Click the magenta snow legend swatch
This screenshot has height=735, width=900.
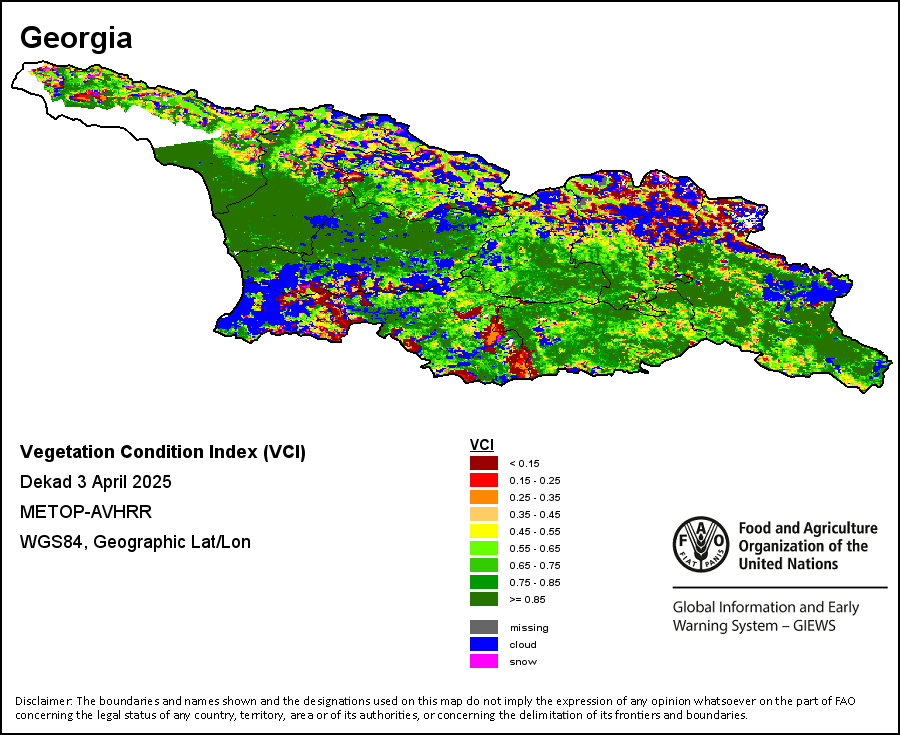tap(484, 661)
